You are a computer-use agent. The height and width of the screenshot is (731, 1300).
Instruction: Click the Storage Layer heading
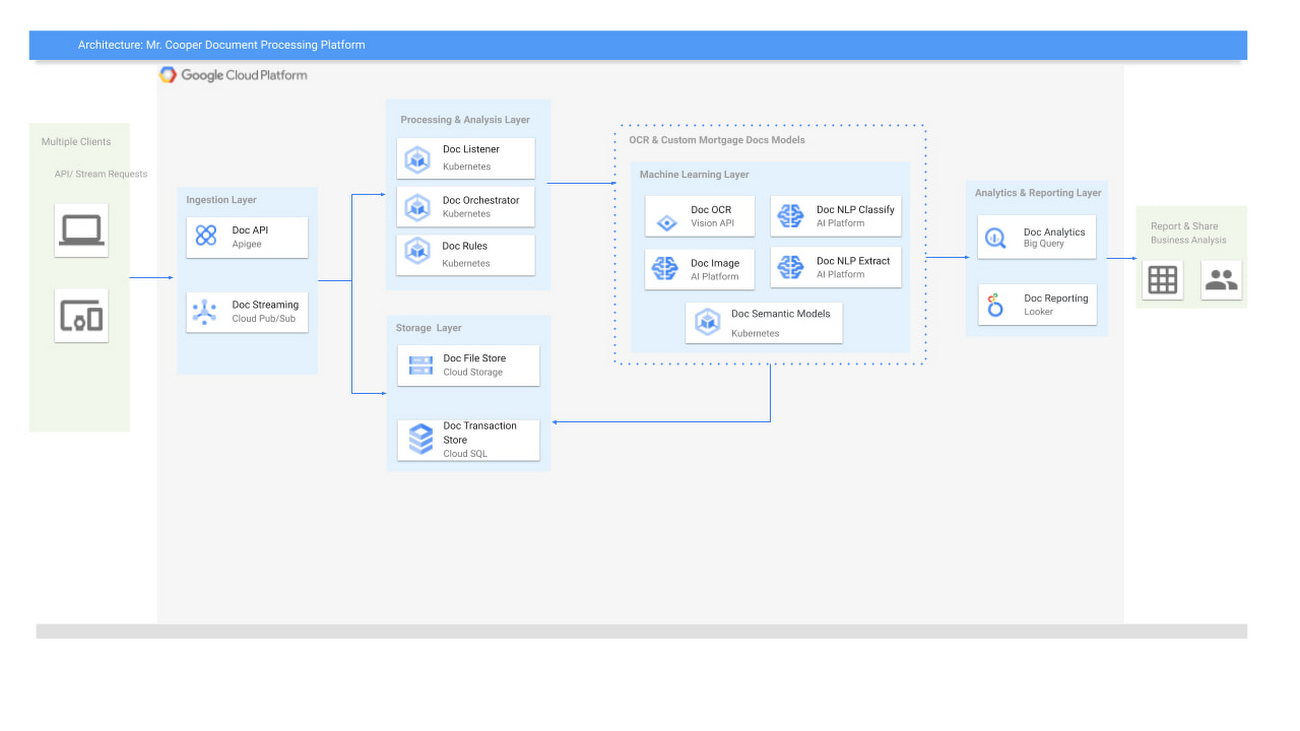(x=429, y=328)
